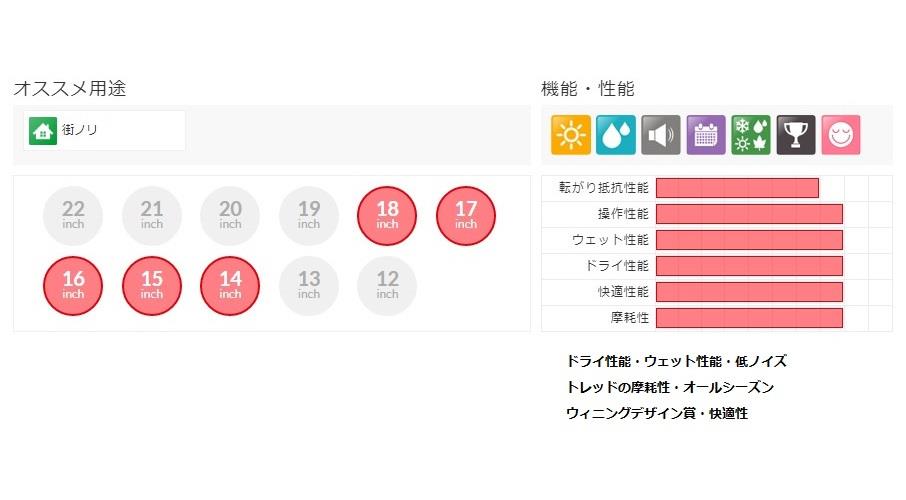906x500 pixels.
Task: Click the green all-season weather icon
Action: click(x=751, y=135)
